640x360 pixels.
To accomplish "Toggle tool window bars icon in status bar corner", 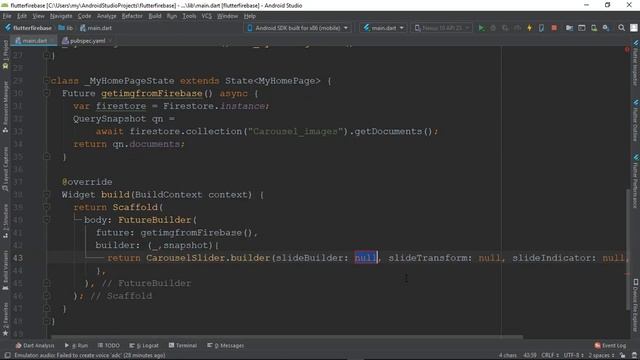I will click(7, 356).
